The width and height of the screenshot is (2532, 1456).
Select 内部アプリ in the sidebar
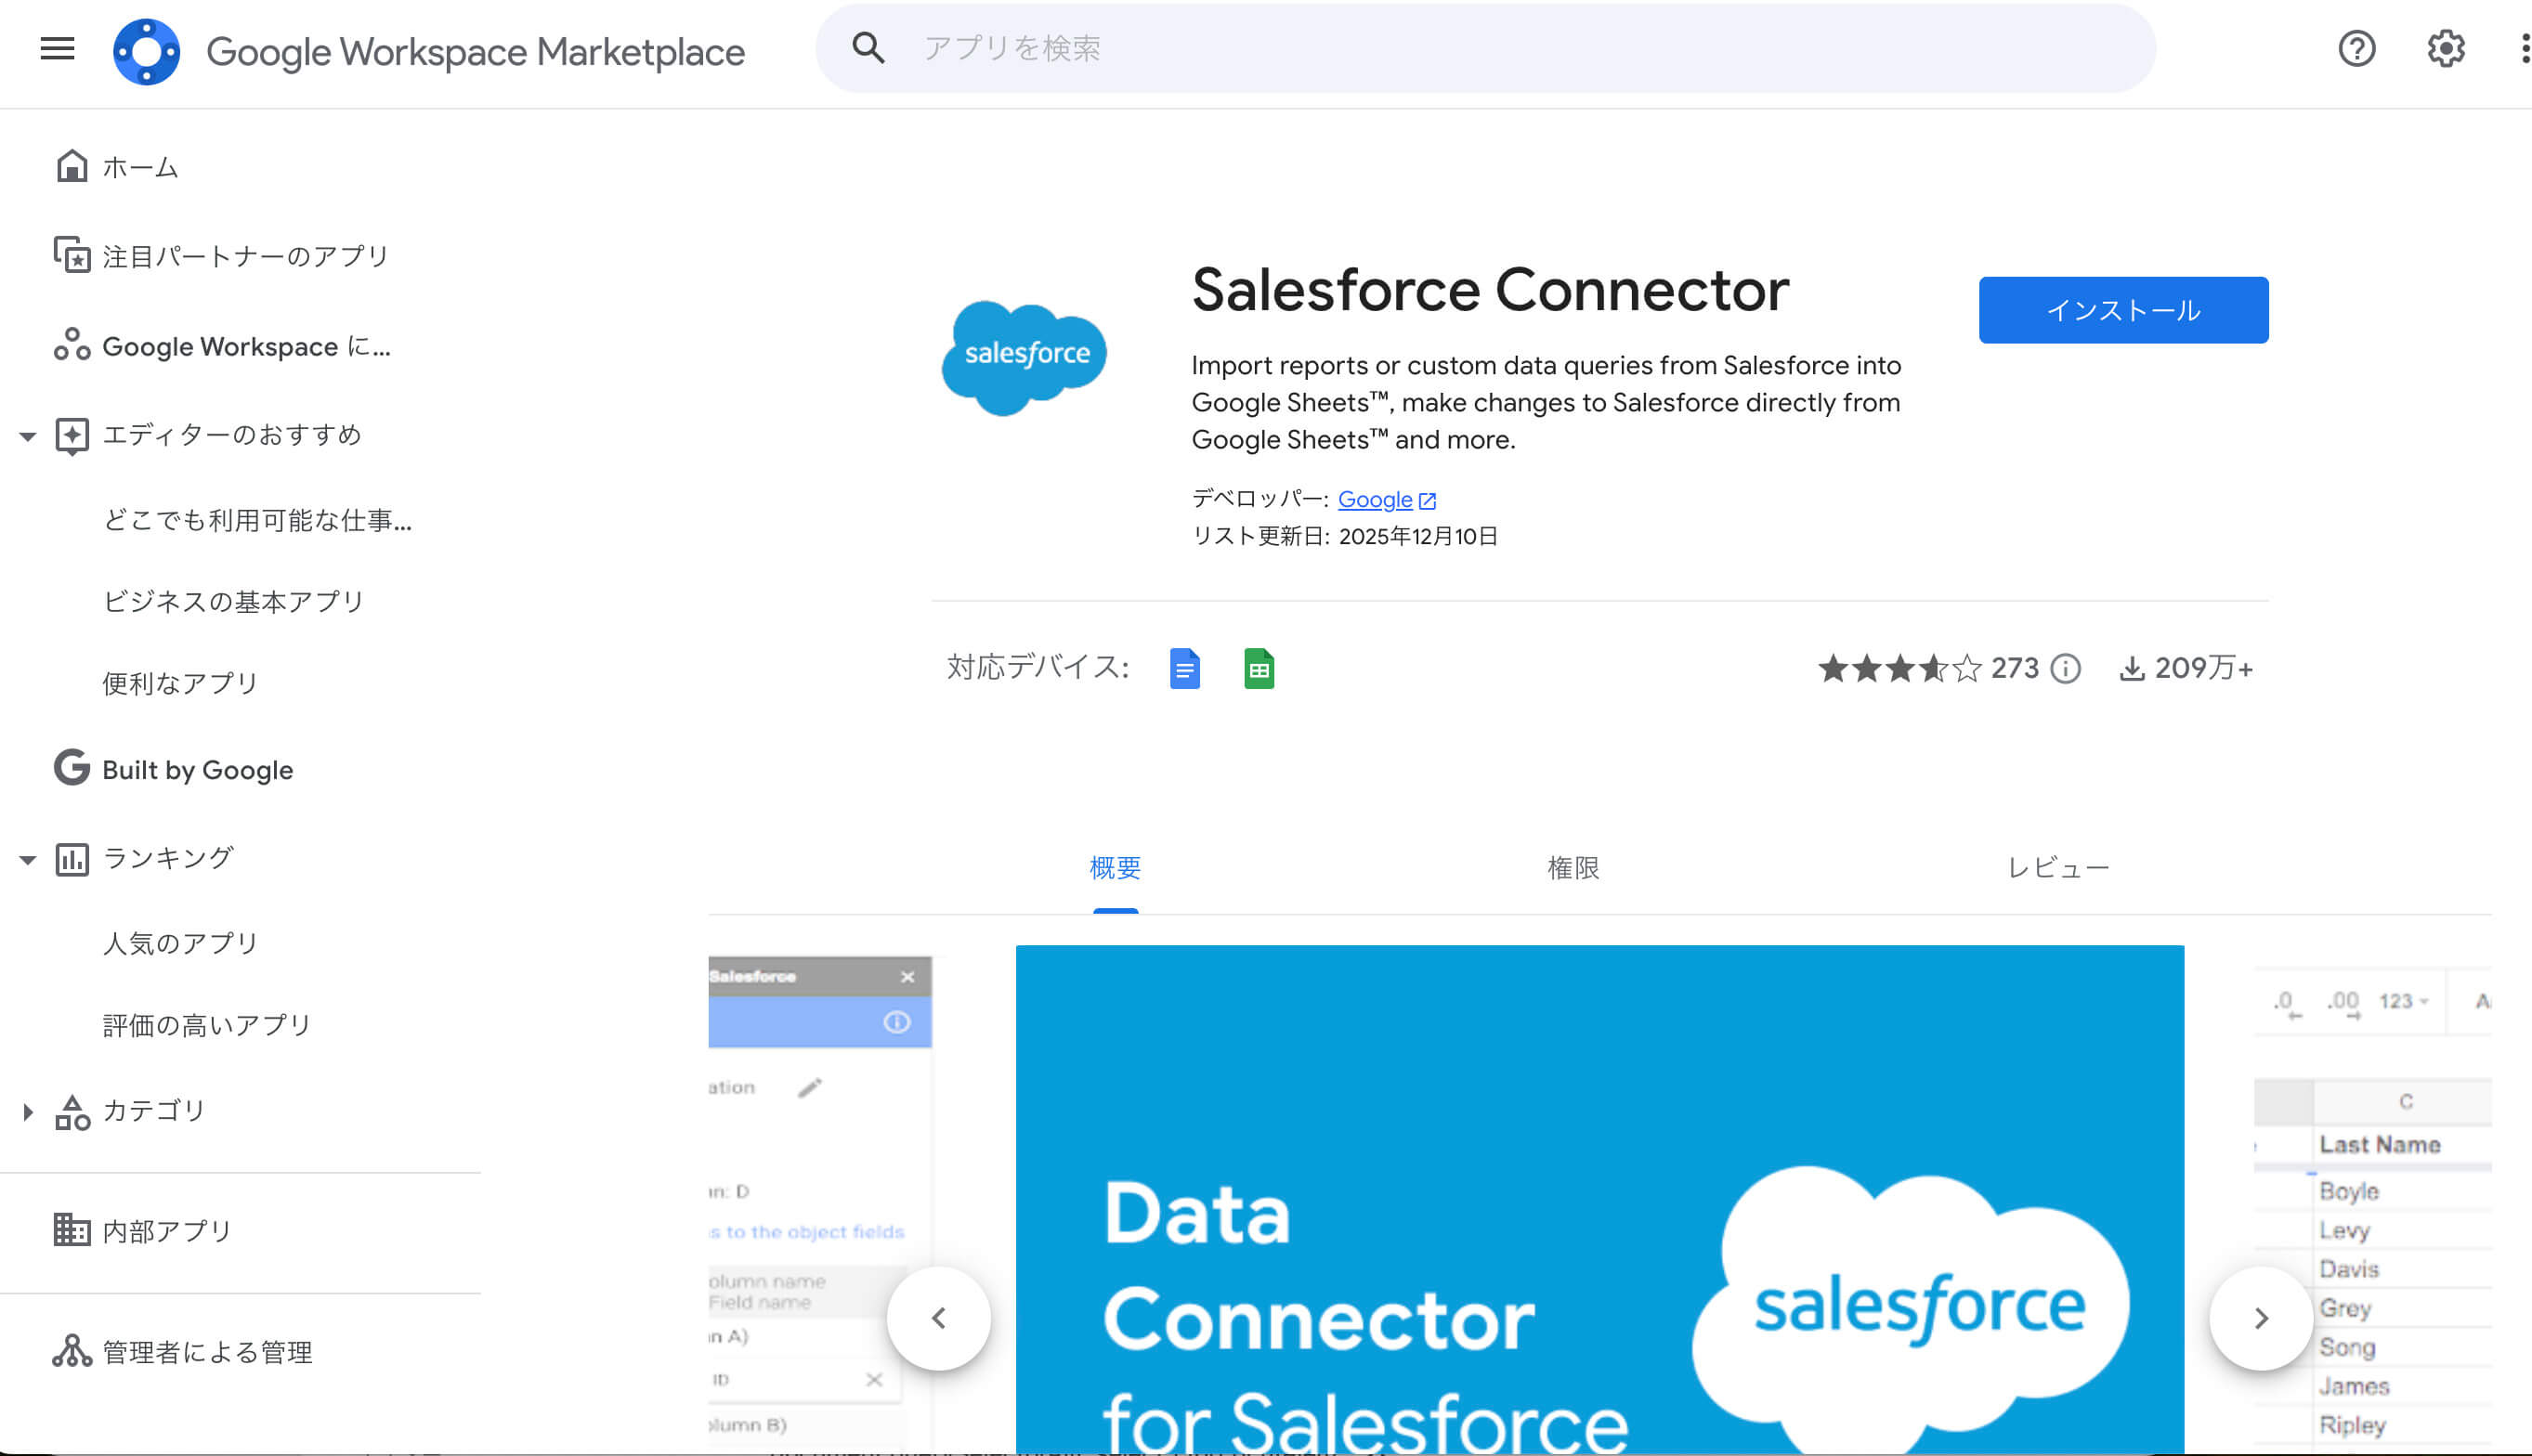(x=165, y=1230)
